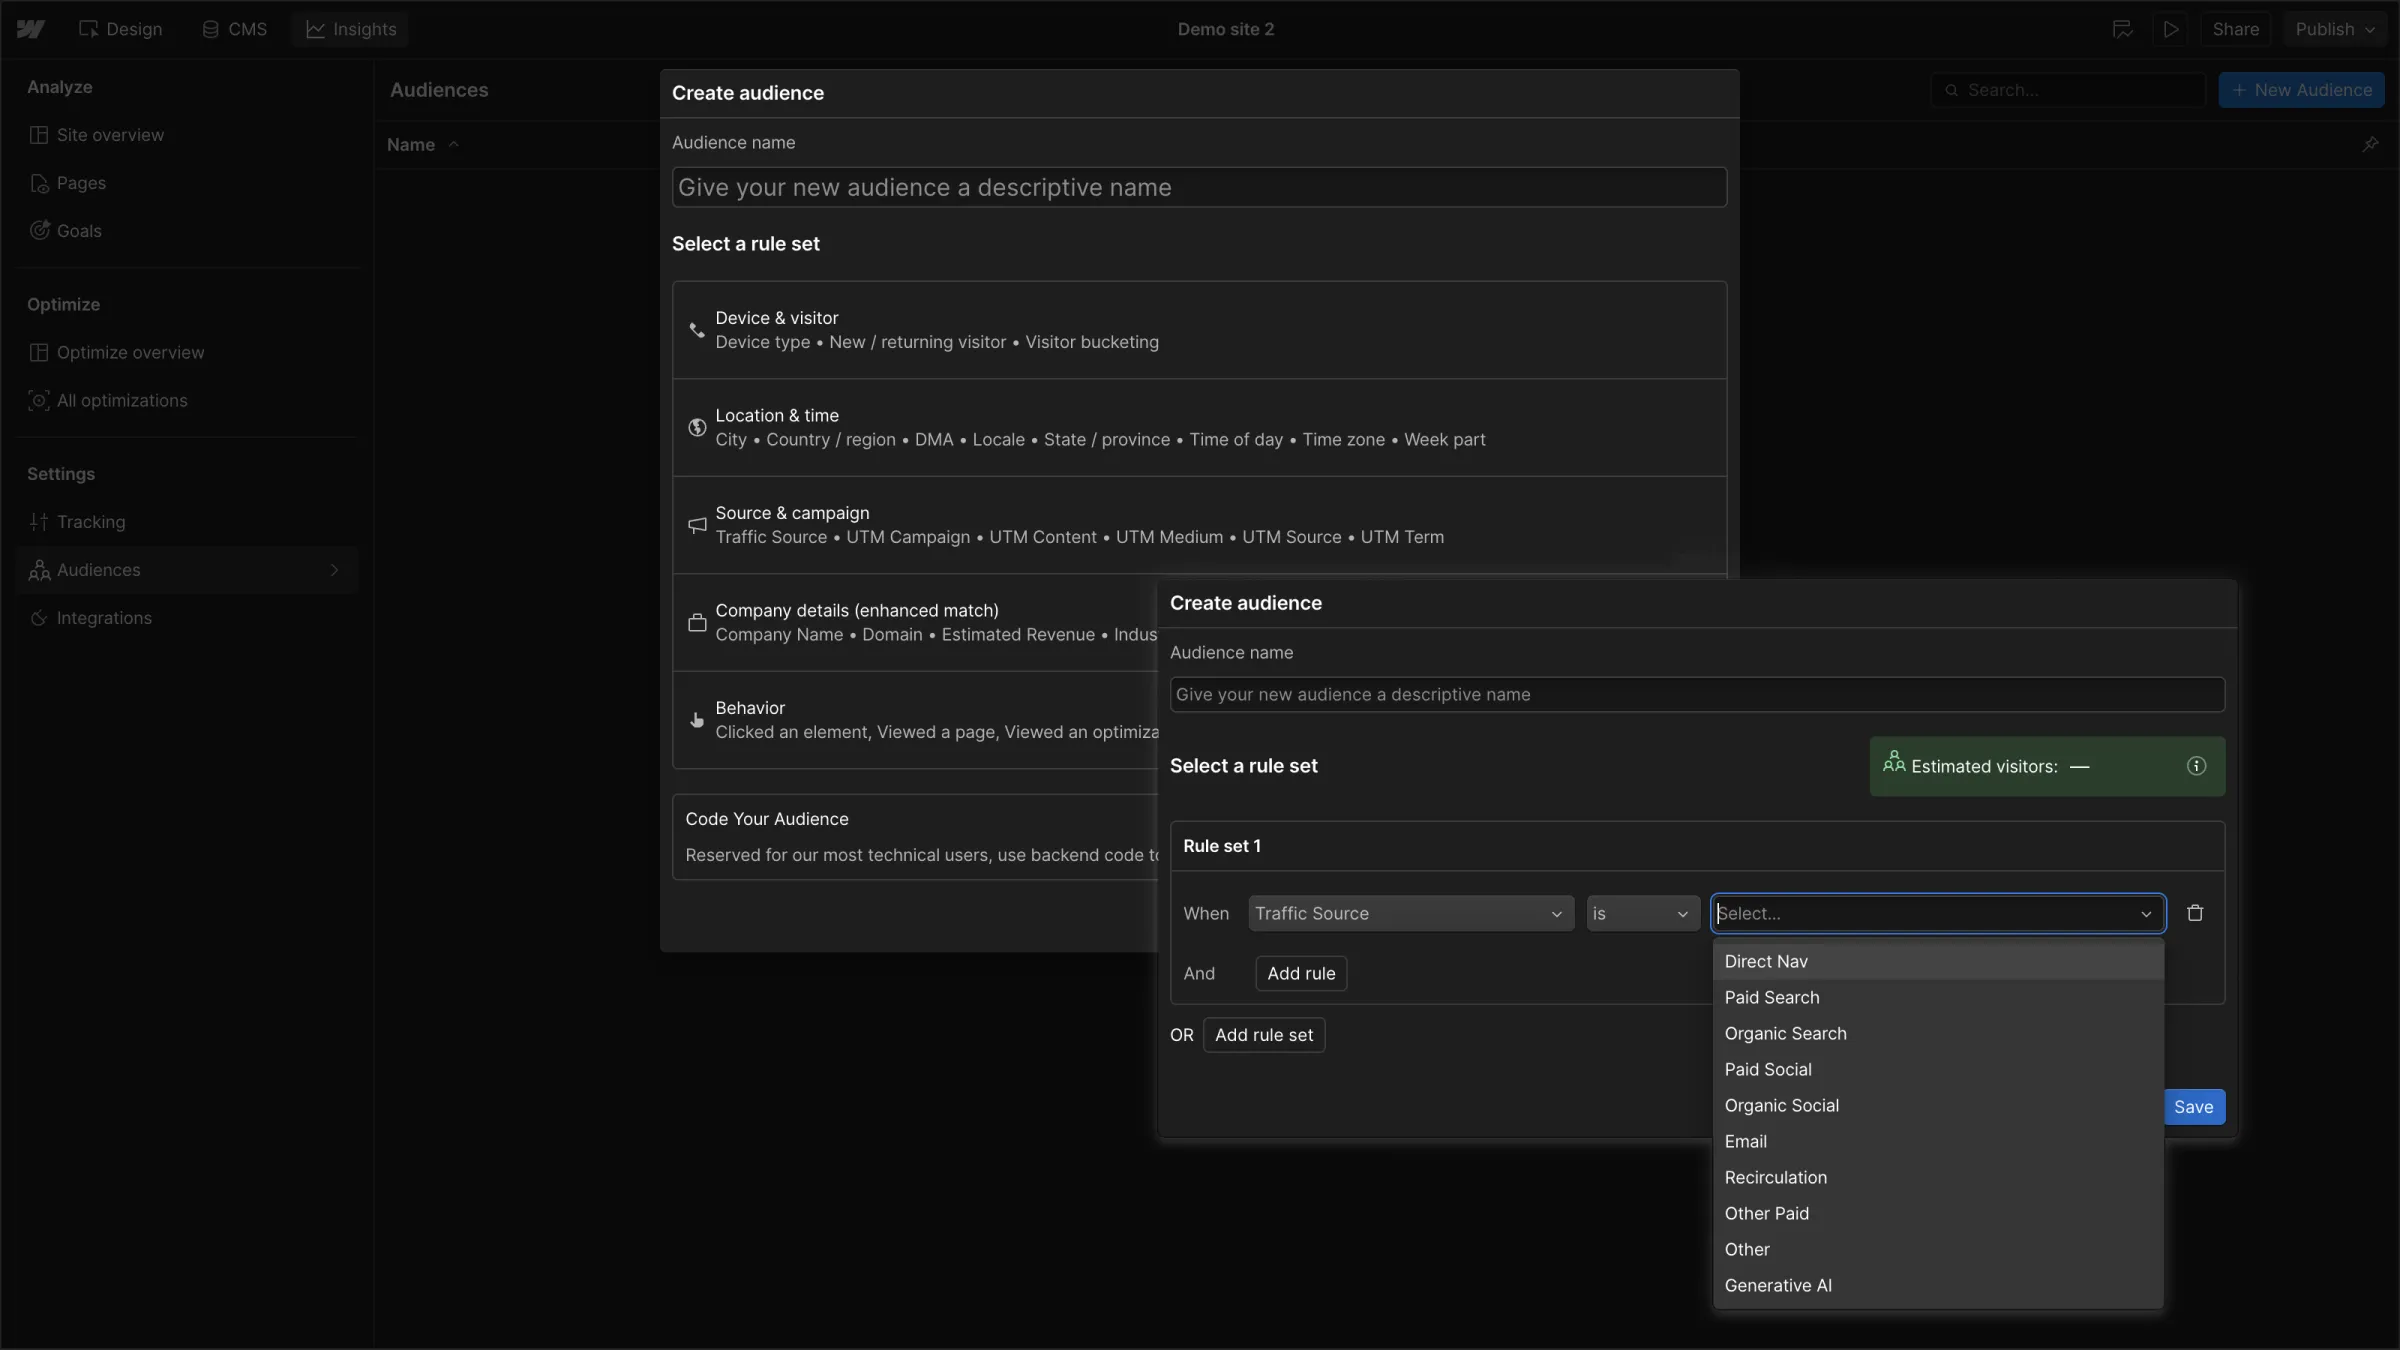Open Integrations from the sidebar

click(x=38, y=618)
